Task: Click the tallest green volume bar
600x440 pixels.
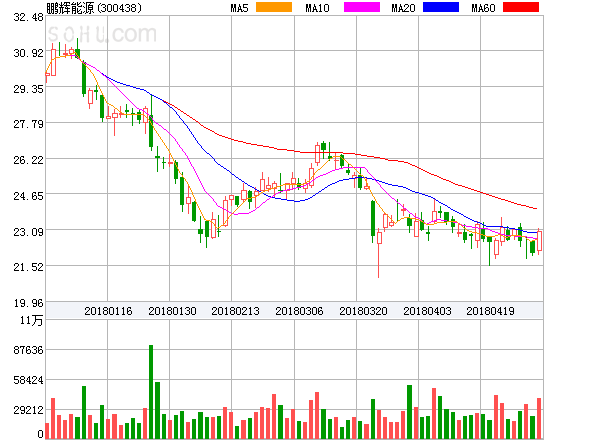Action: tap(151, 392)
